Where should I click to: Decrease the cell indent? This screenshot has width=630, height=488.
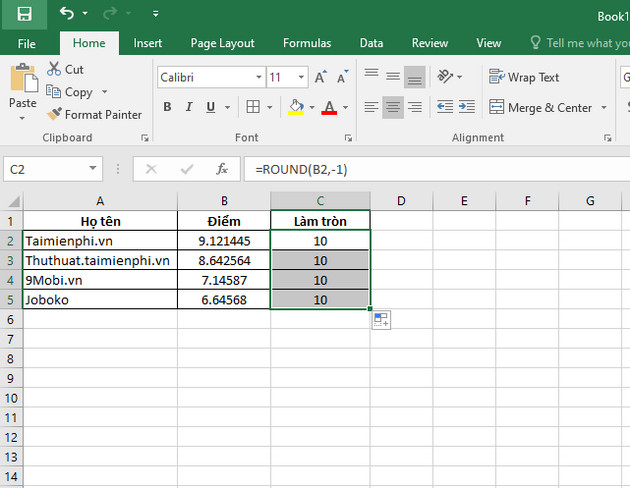(445, 107)
